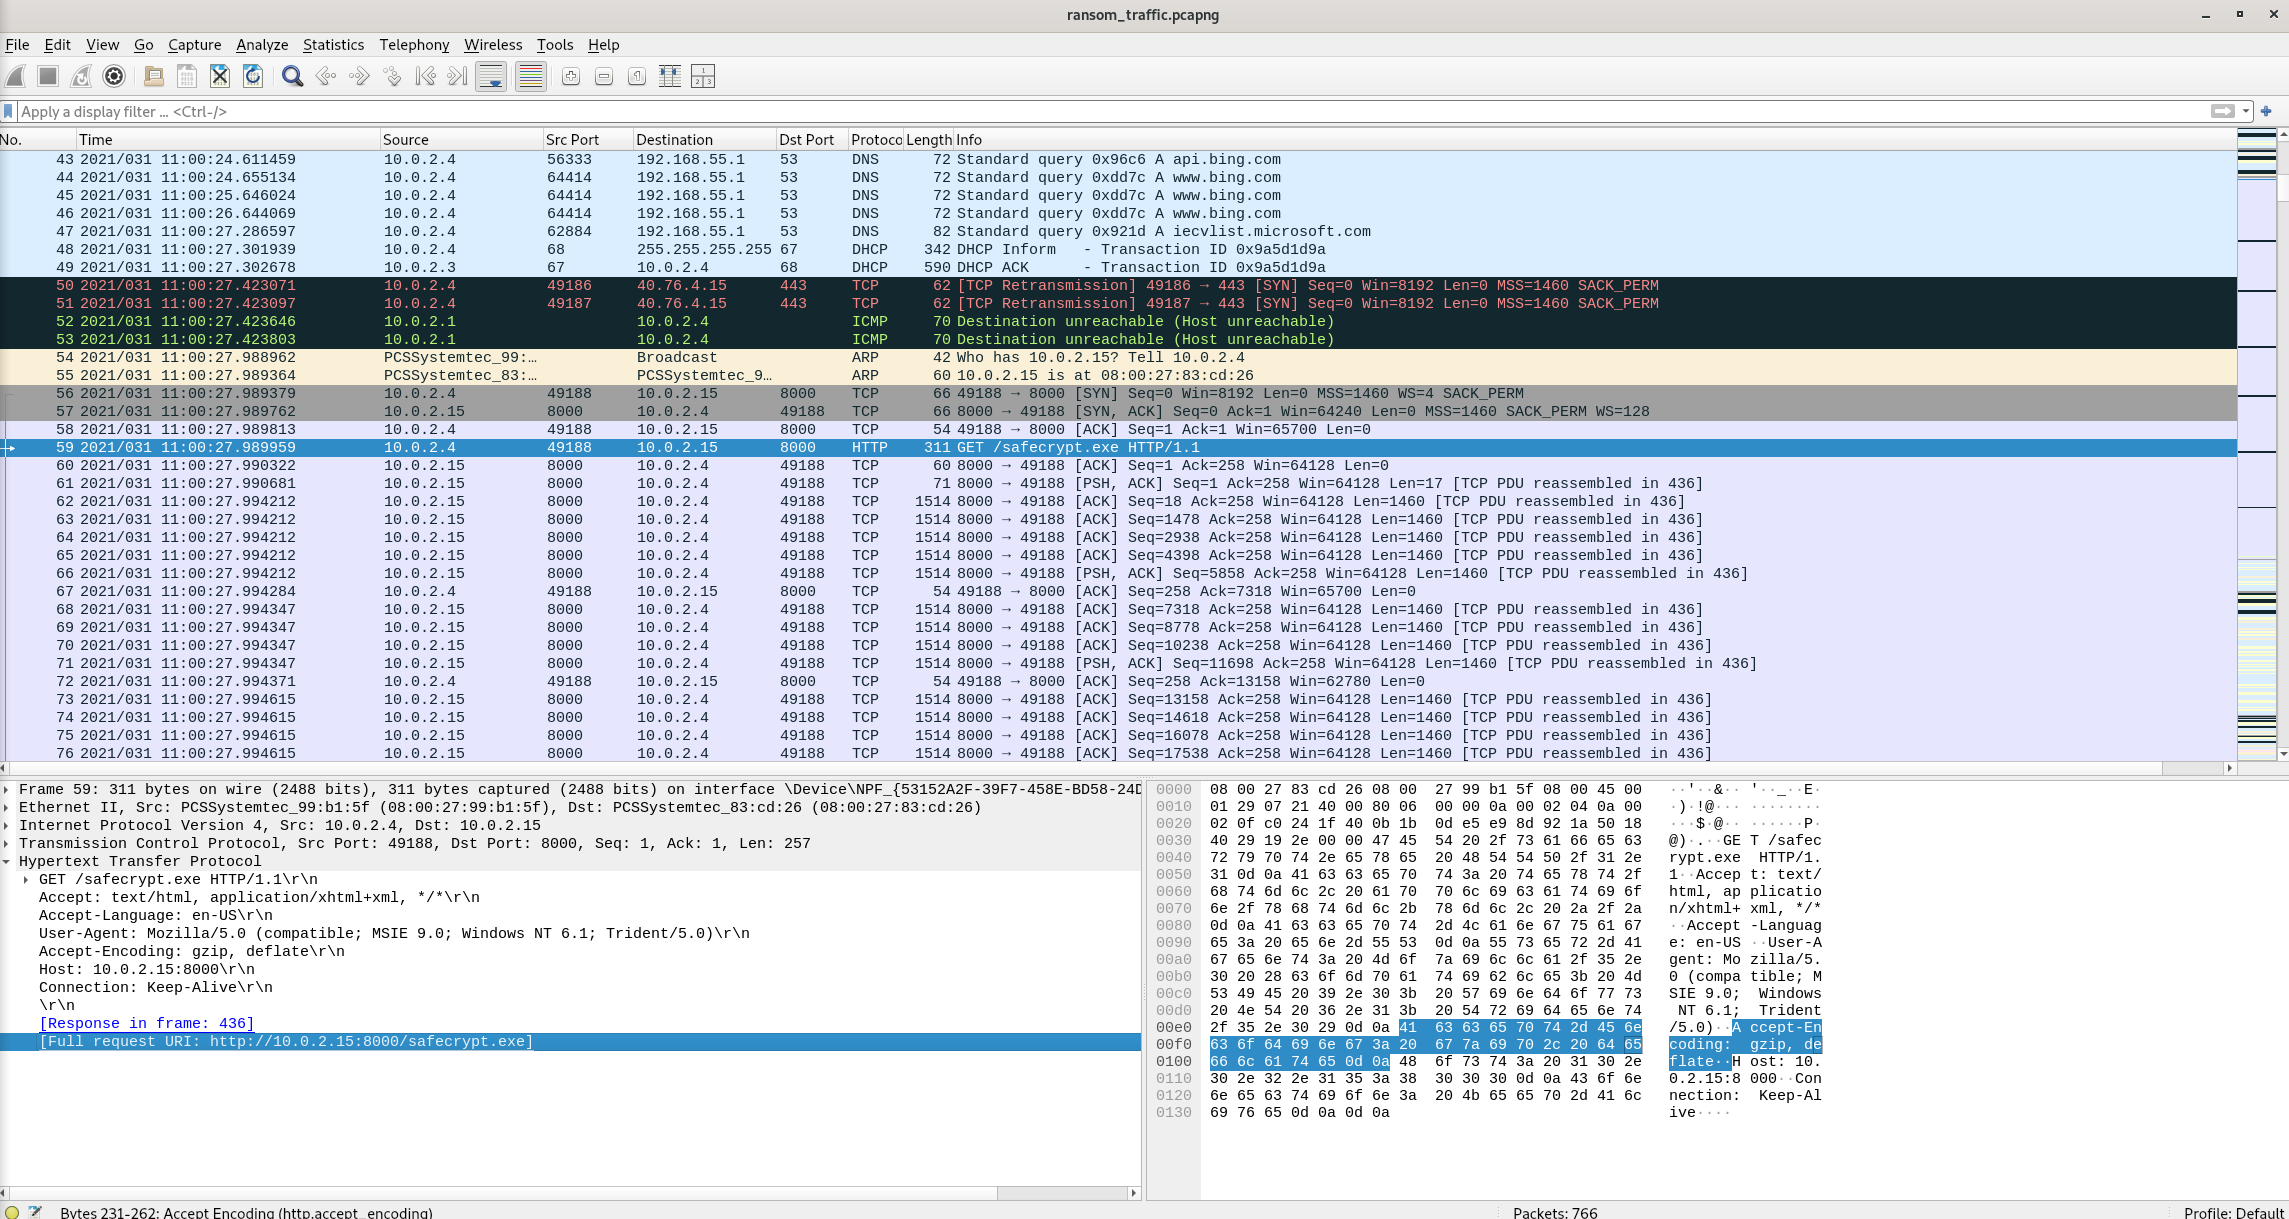Open the Wireless menu
The width and height of the screenshot is (2289, 1219).
click(493, 44)
